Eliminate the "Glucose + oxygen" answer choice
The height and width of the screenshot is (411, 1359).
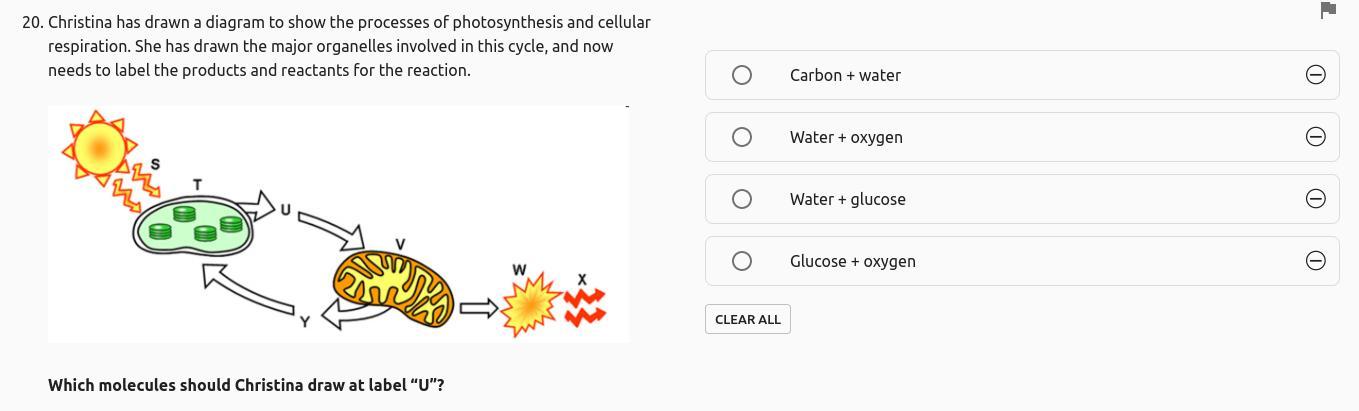click(x=1316, y=261)
